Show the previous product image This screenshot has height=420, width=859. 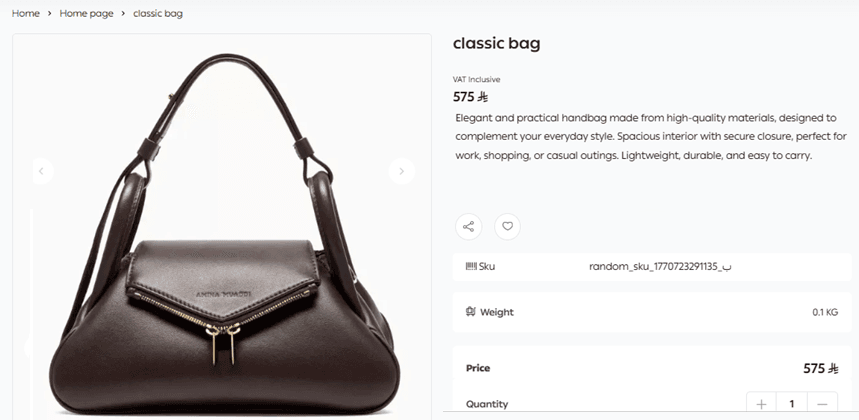pyautogui.click(x=42, y=171)
